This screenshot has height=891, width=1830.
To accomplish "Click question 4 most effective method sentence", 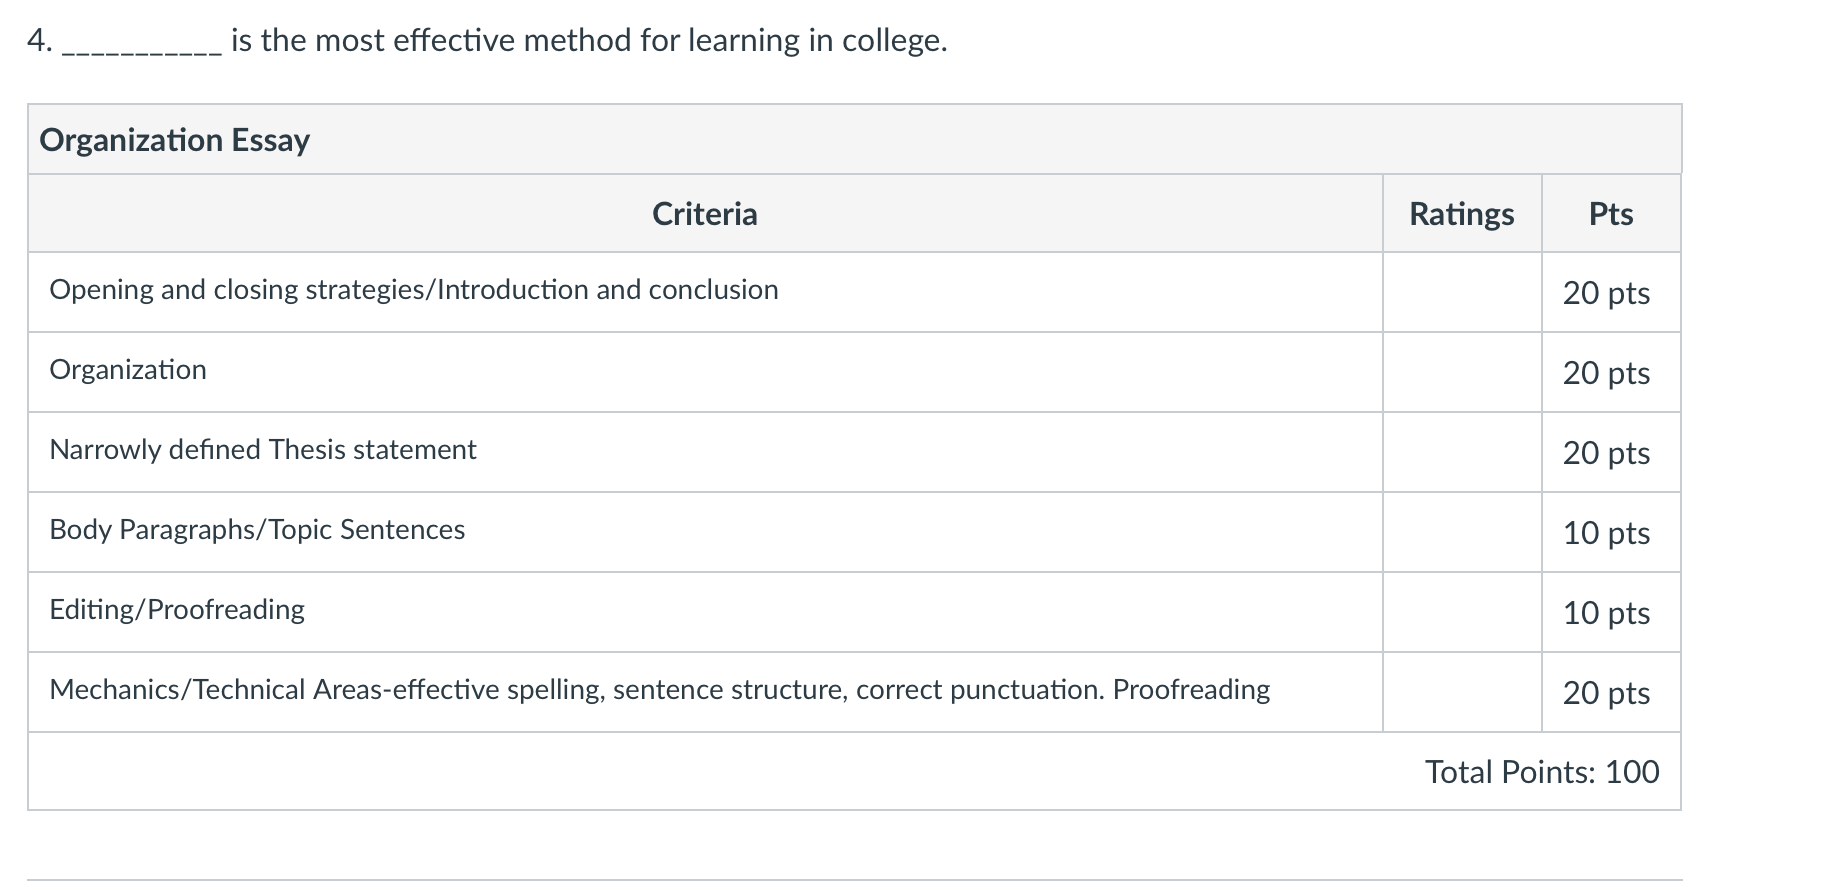I will pyautogui.click(x=488, y=41).
